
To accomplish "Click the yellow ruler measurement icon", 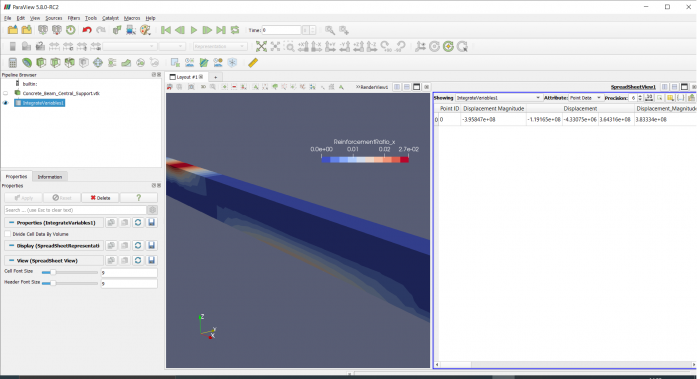I will click(x=253, y=62).
